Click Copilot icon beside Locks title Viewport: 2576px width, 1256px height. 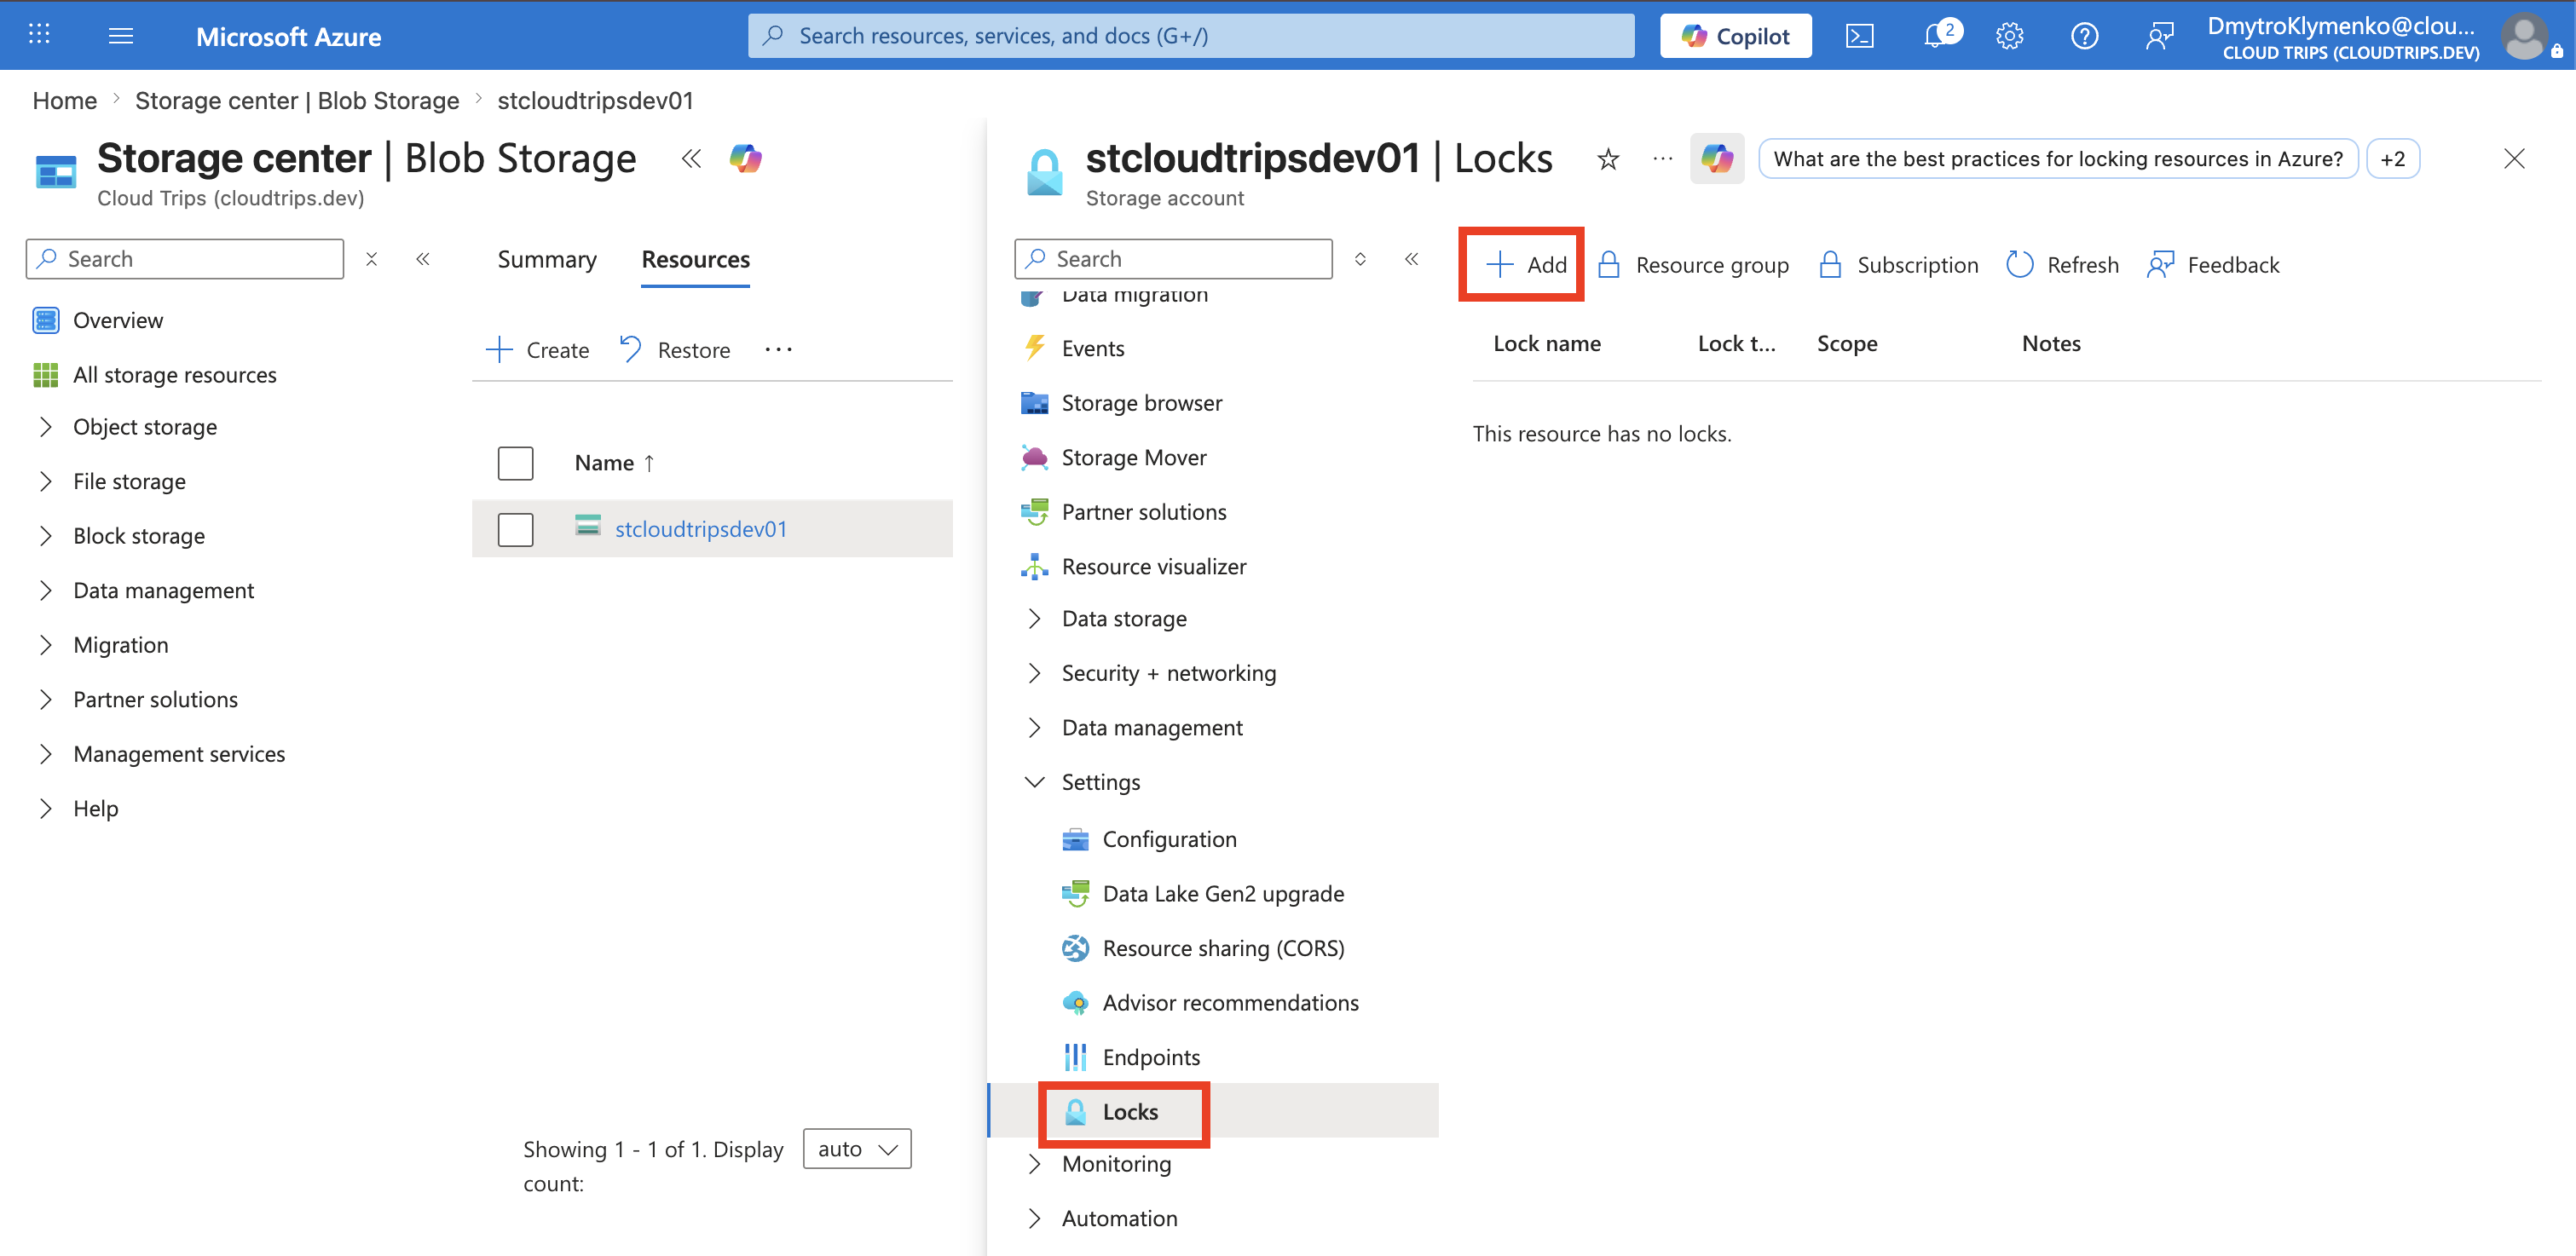(x=1717, y=159)
